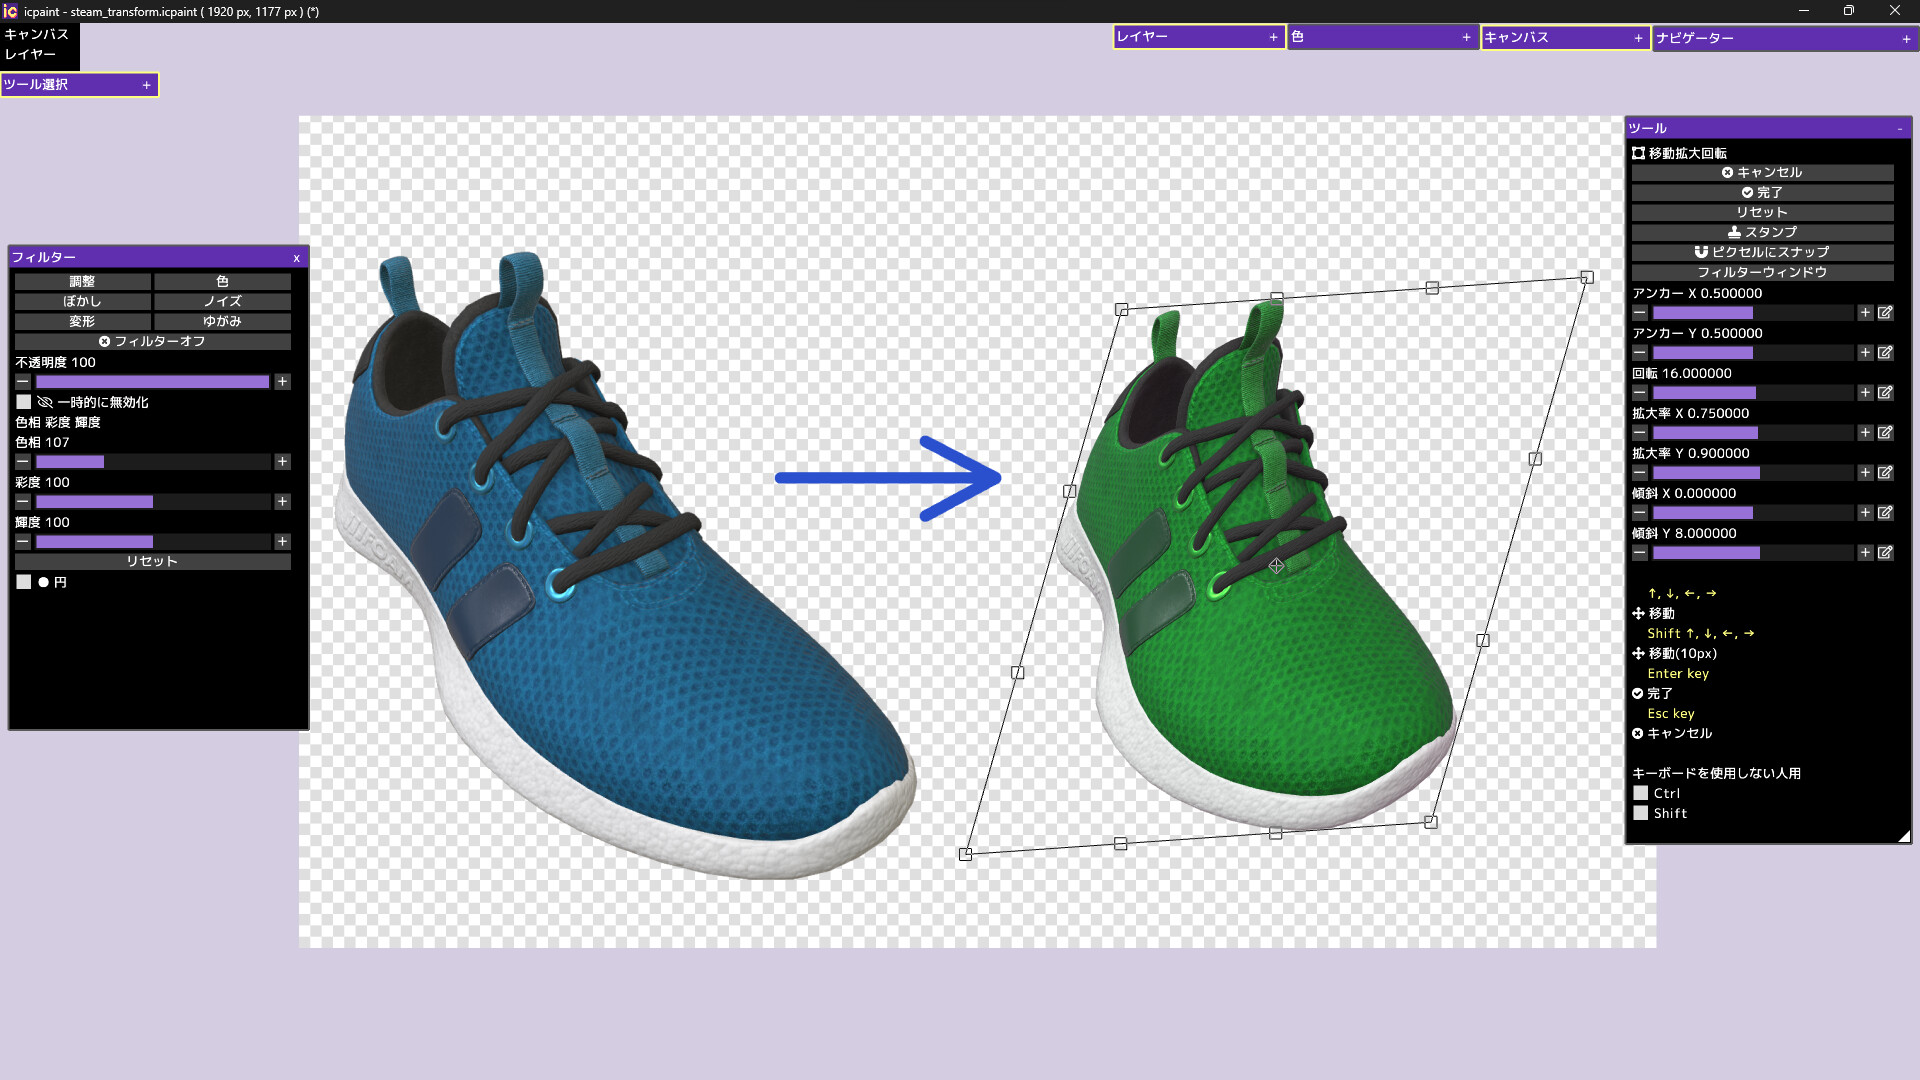Screen dimensions: 1920x1080
Task: Increase hue value with plus button
Action: point(282,462)
